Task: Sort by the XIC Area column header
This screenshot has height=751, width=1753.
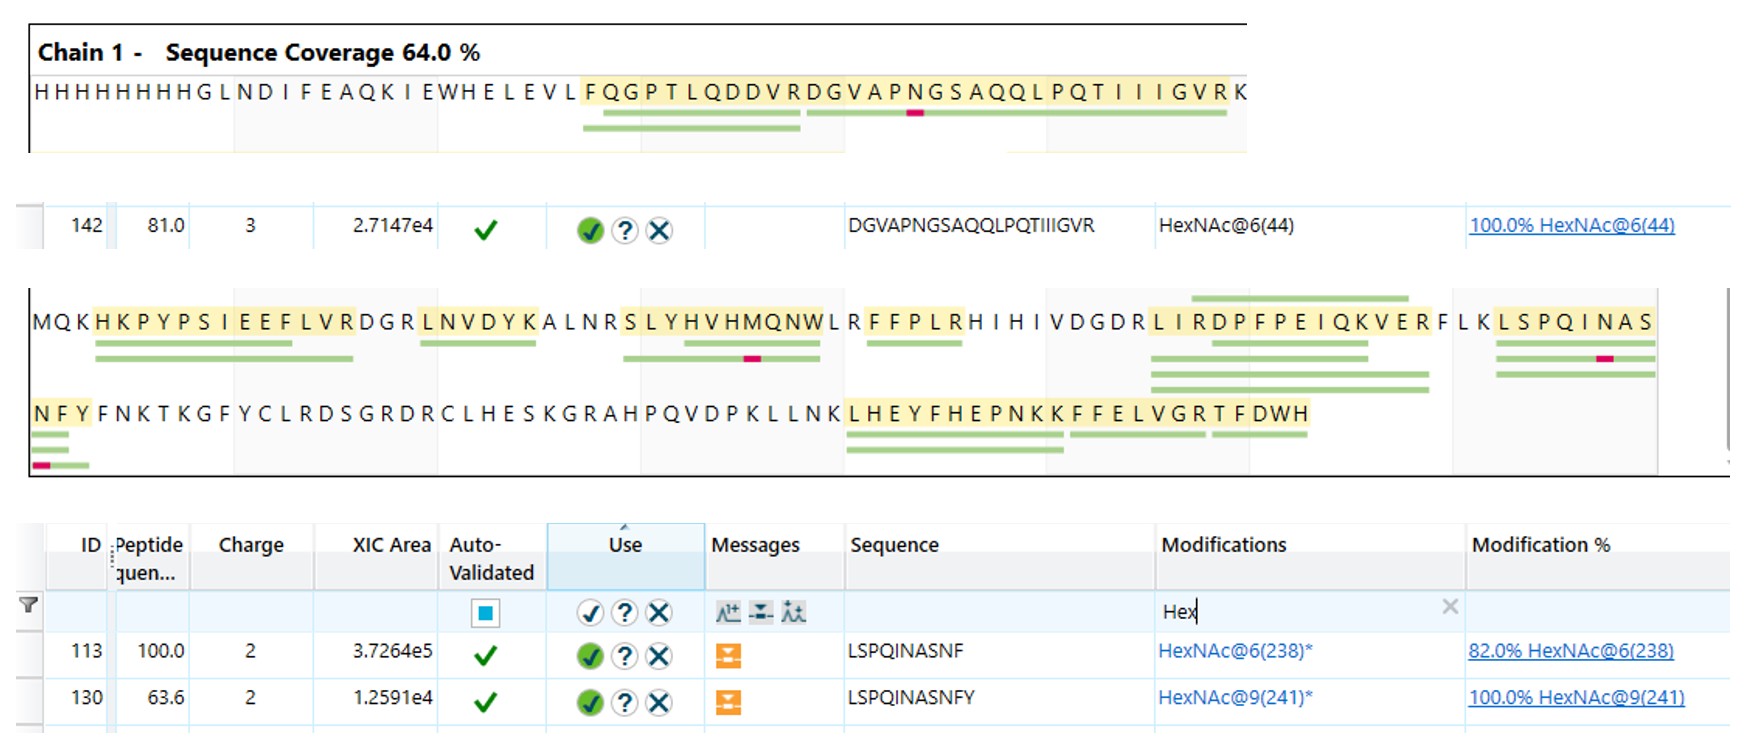Action: [391, 545]
